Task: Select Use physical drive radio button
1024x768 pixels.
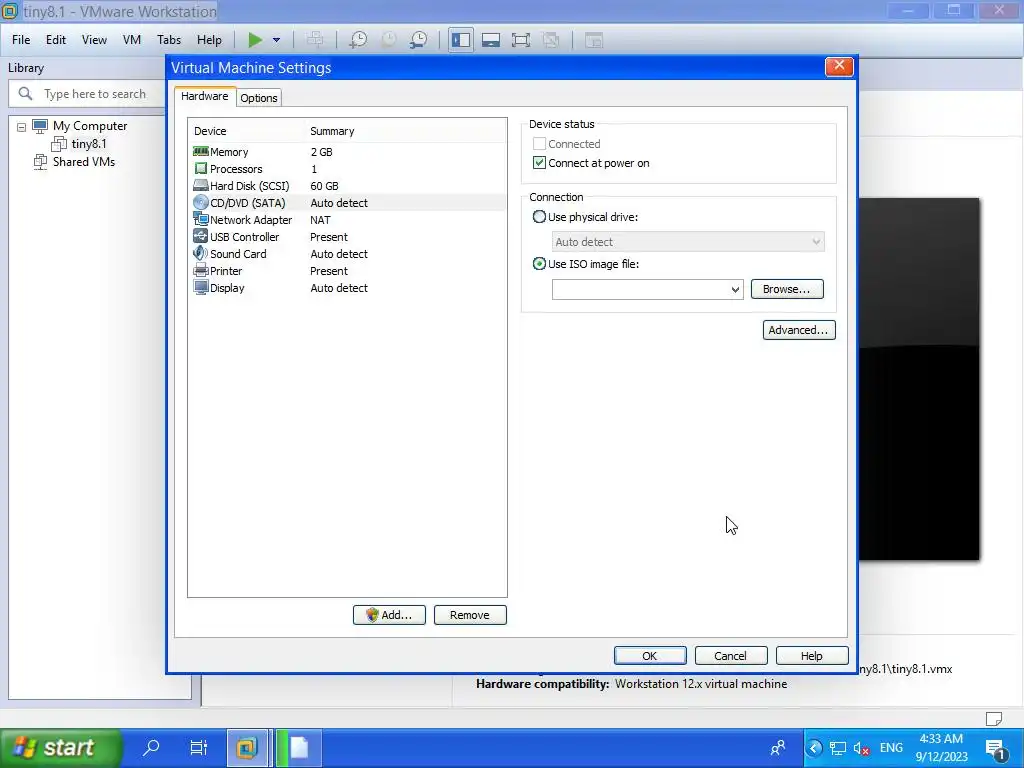Action: (x=539, y=217)
